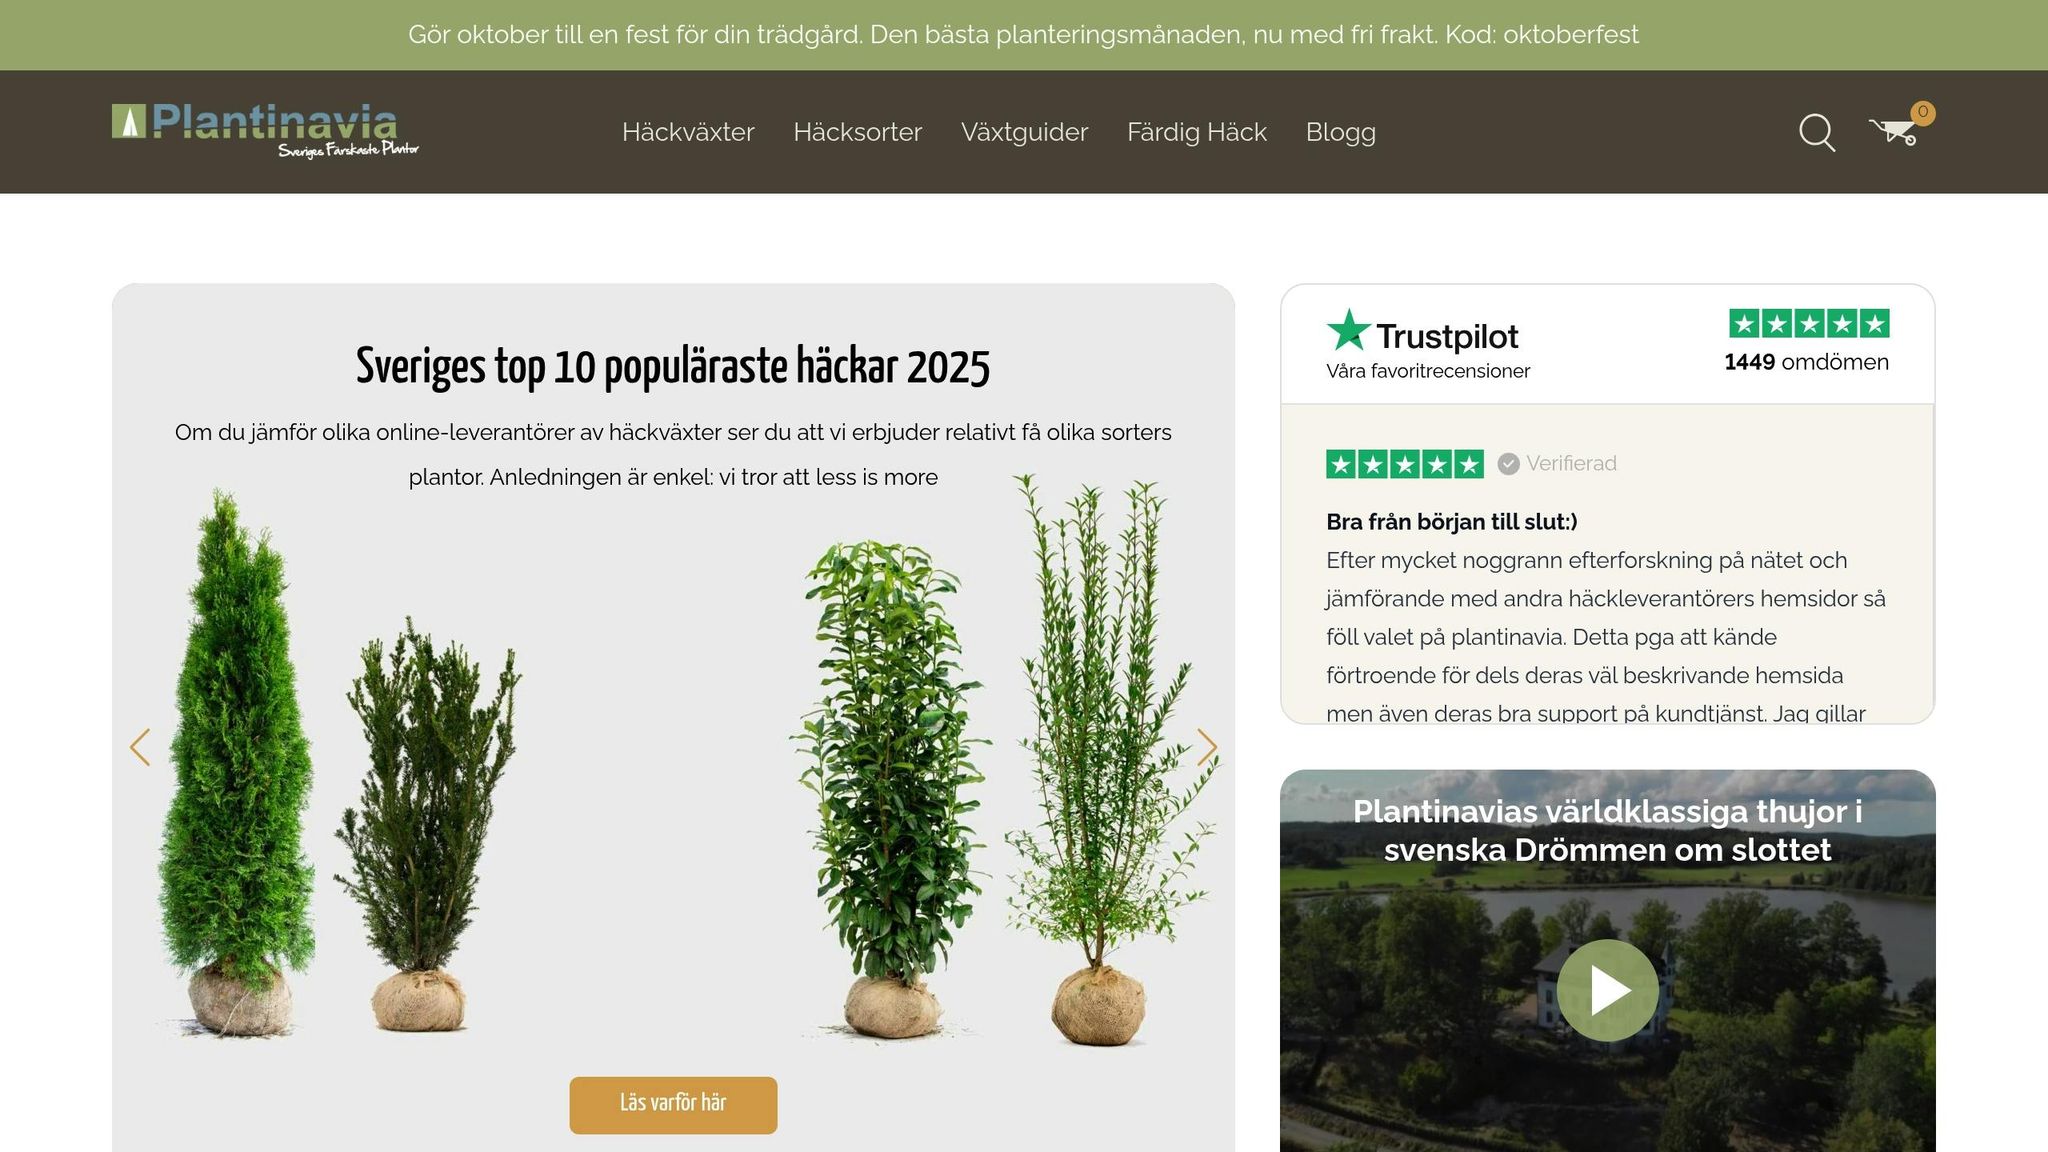Go to previous carousel slide arrow
Viewport: 2048px width, 1152px height.
[140, 747]
